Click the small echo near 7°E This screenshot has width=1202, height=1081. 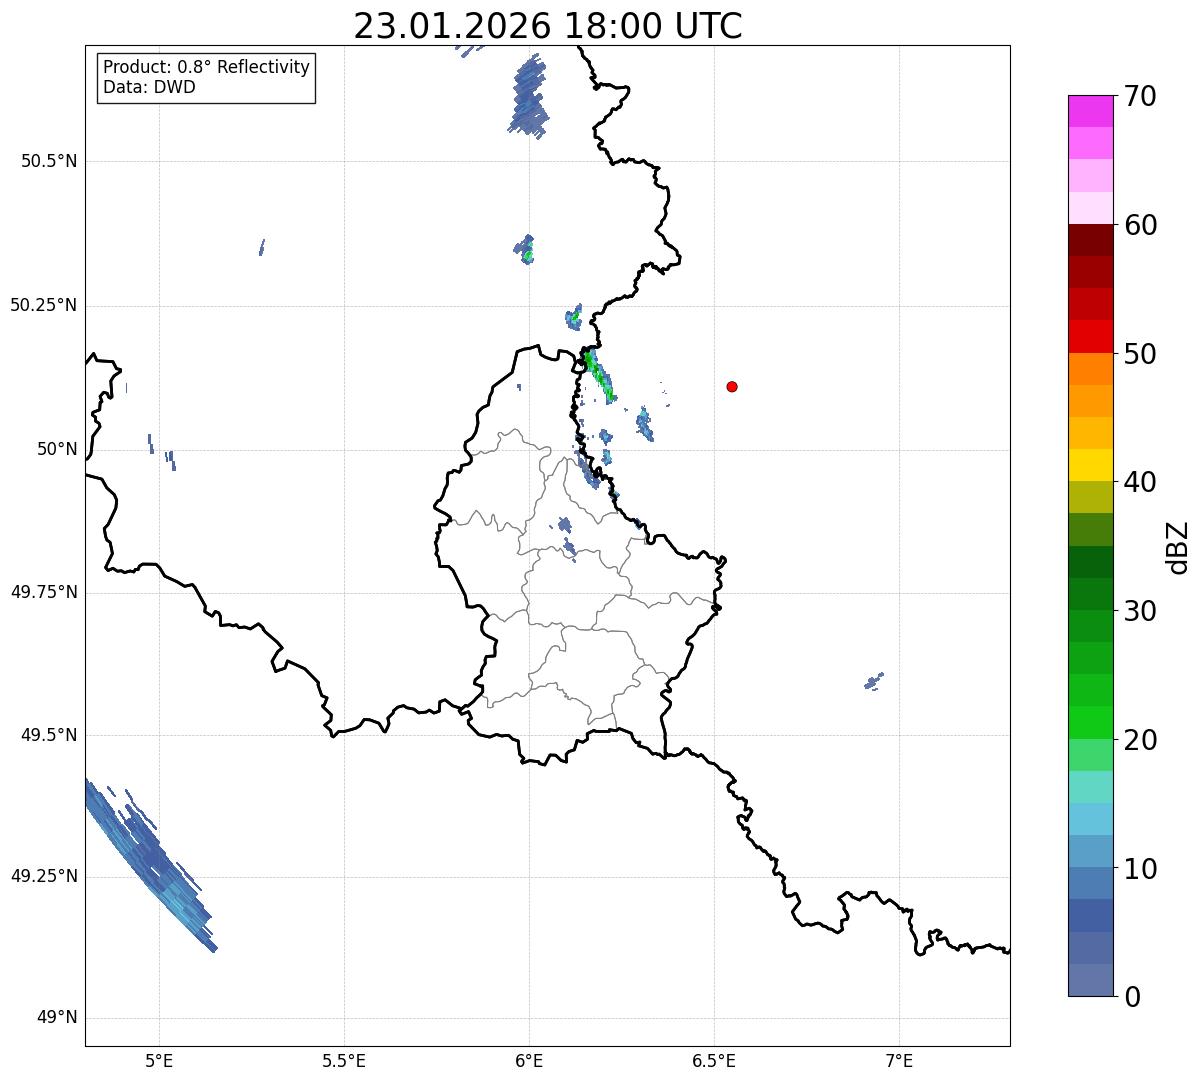[x=873, y=682]
